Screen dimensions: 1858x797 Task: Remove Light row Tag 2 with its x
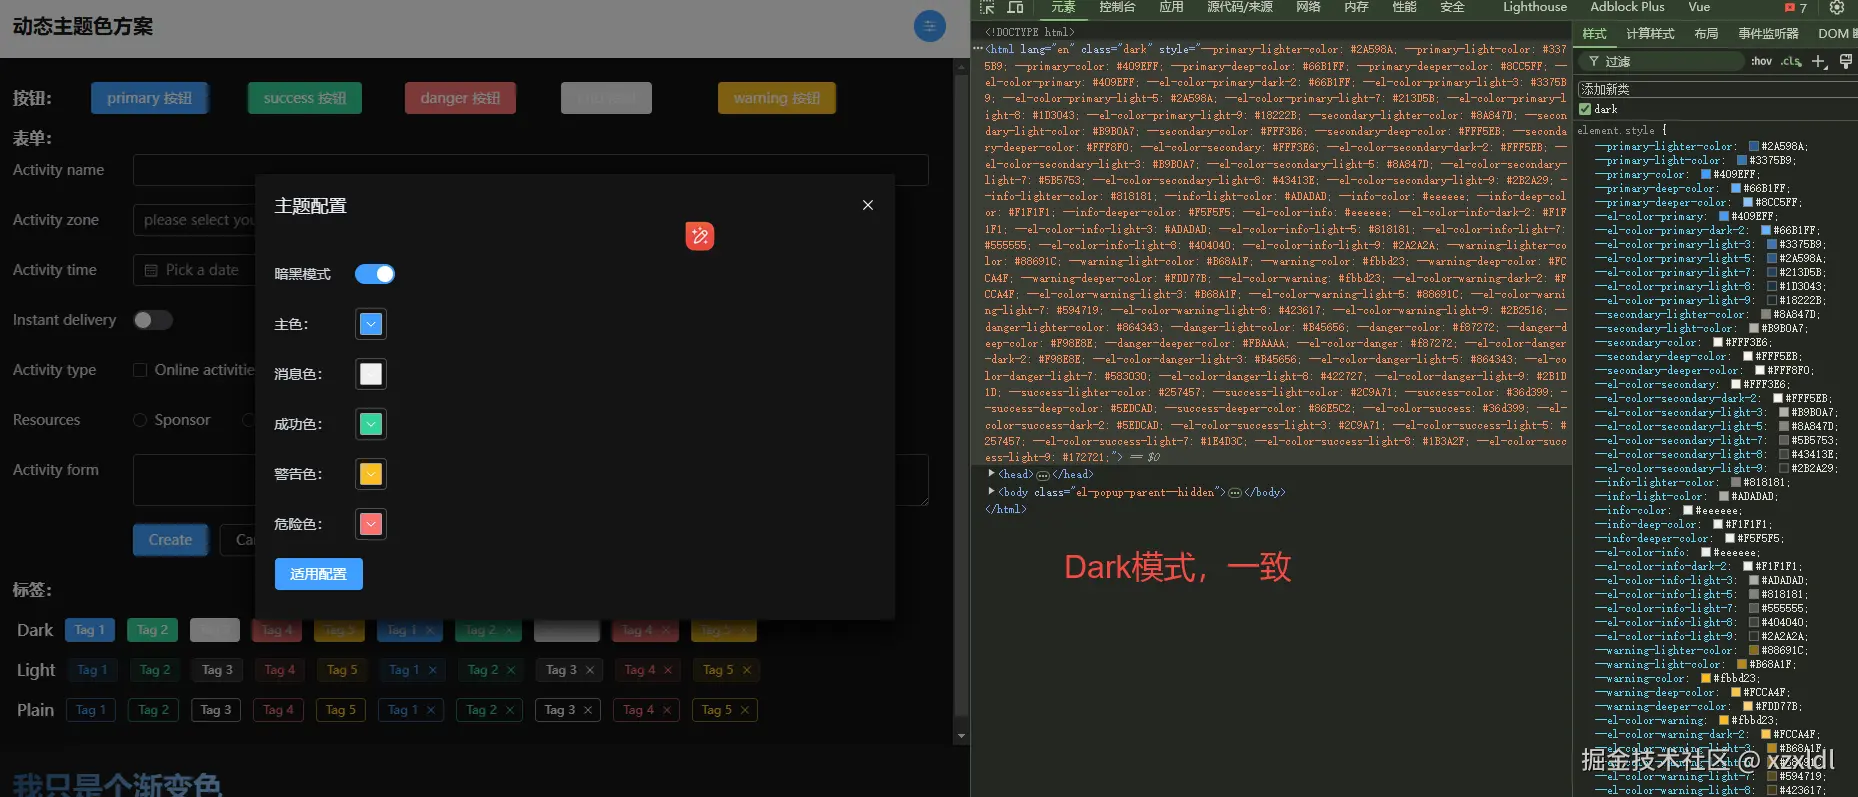point(511,670)
